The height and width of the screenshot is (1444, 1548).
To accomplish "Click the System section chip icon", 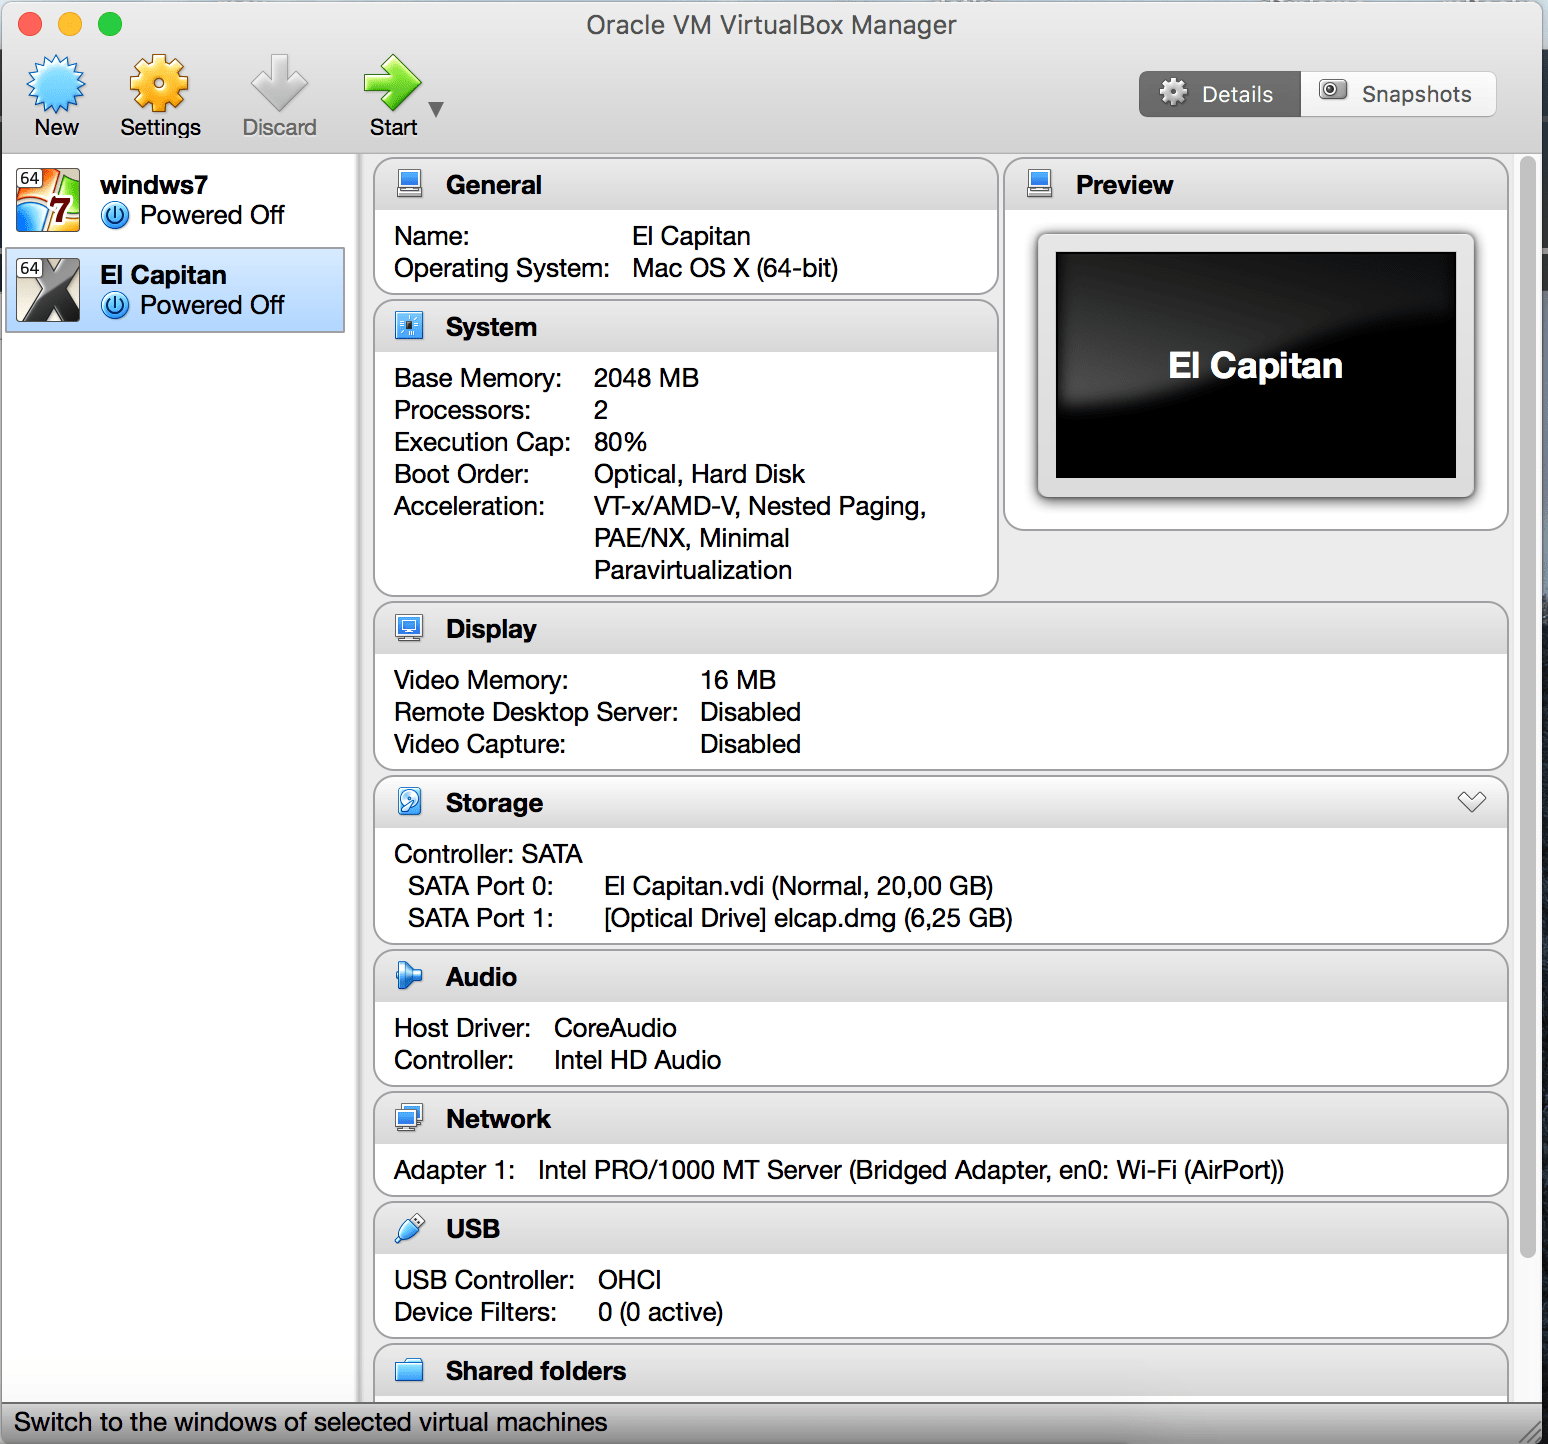I will point(410,325).
